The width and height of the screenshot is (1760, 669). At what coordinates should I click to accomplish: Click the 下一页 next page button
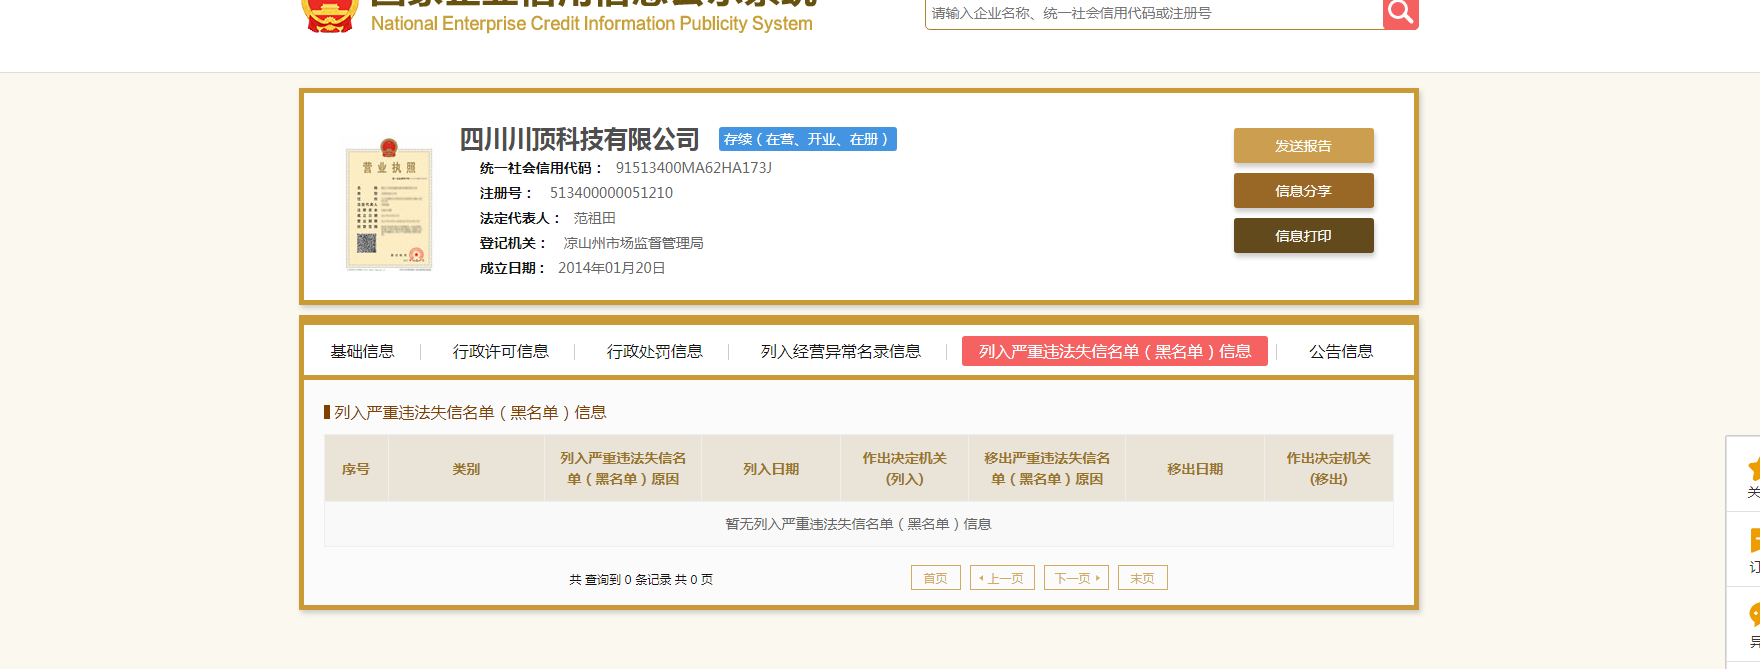[x=1076, y=578]
